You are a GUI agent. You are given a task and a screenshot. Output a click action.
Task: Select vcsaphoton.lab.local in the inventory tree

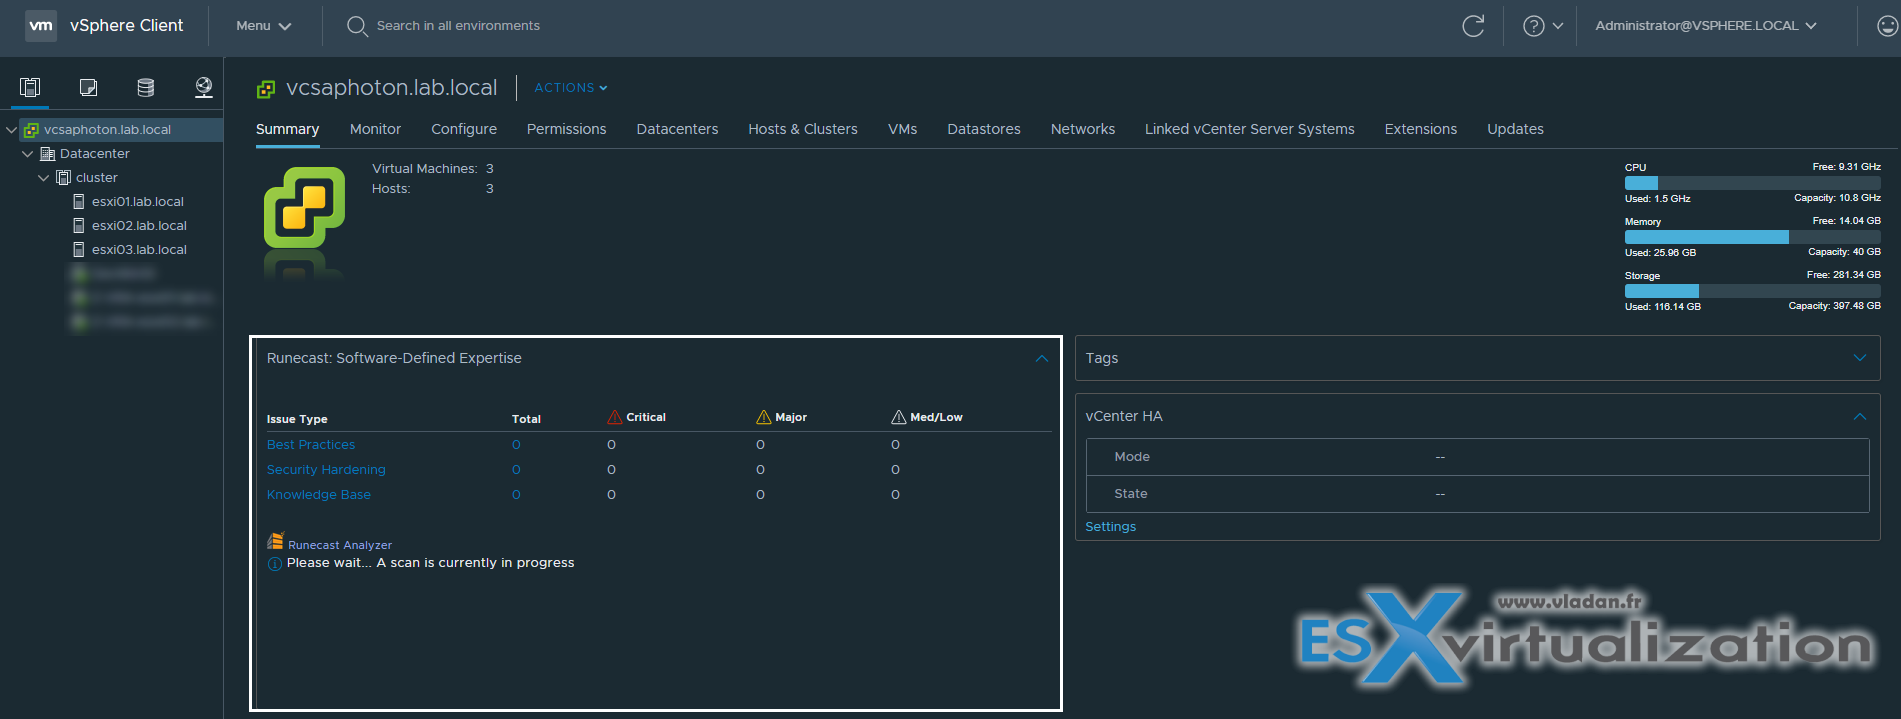click(107, 129)
